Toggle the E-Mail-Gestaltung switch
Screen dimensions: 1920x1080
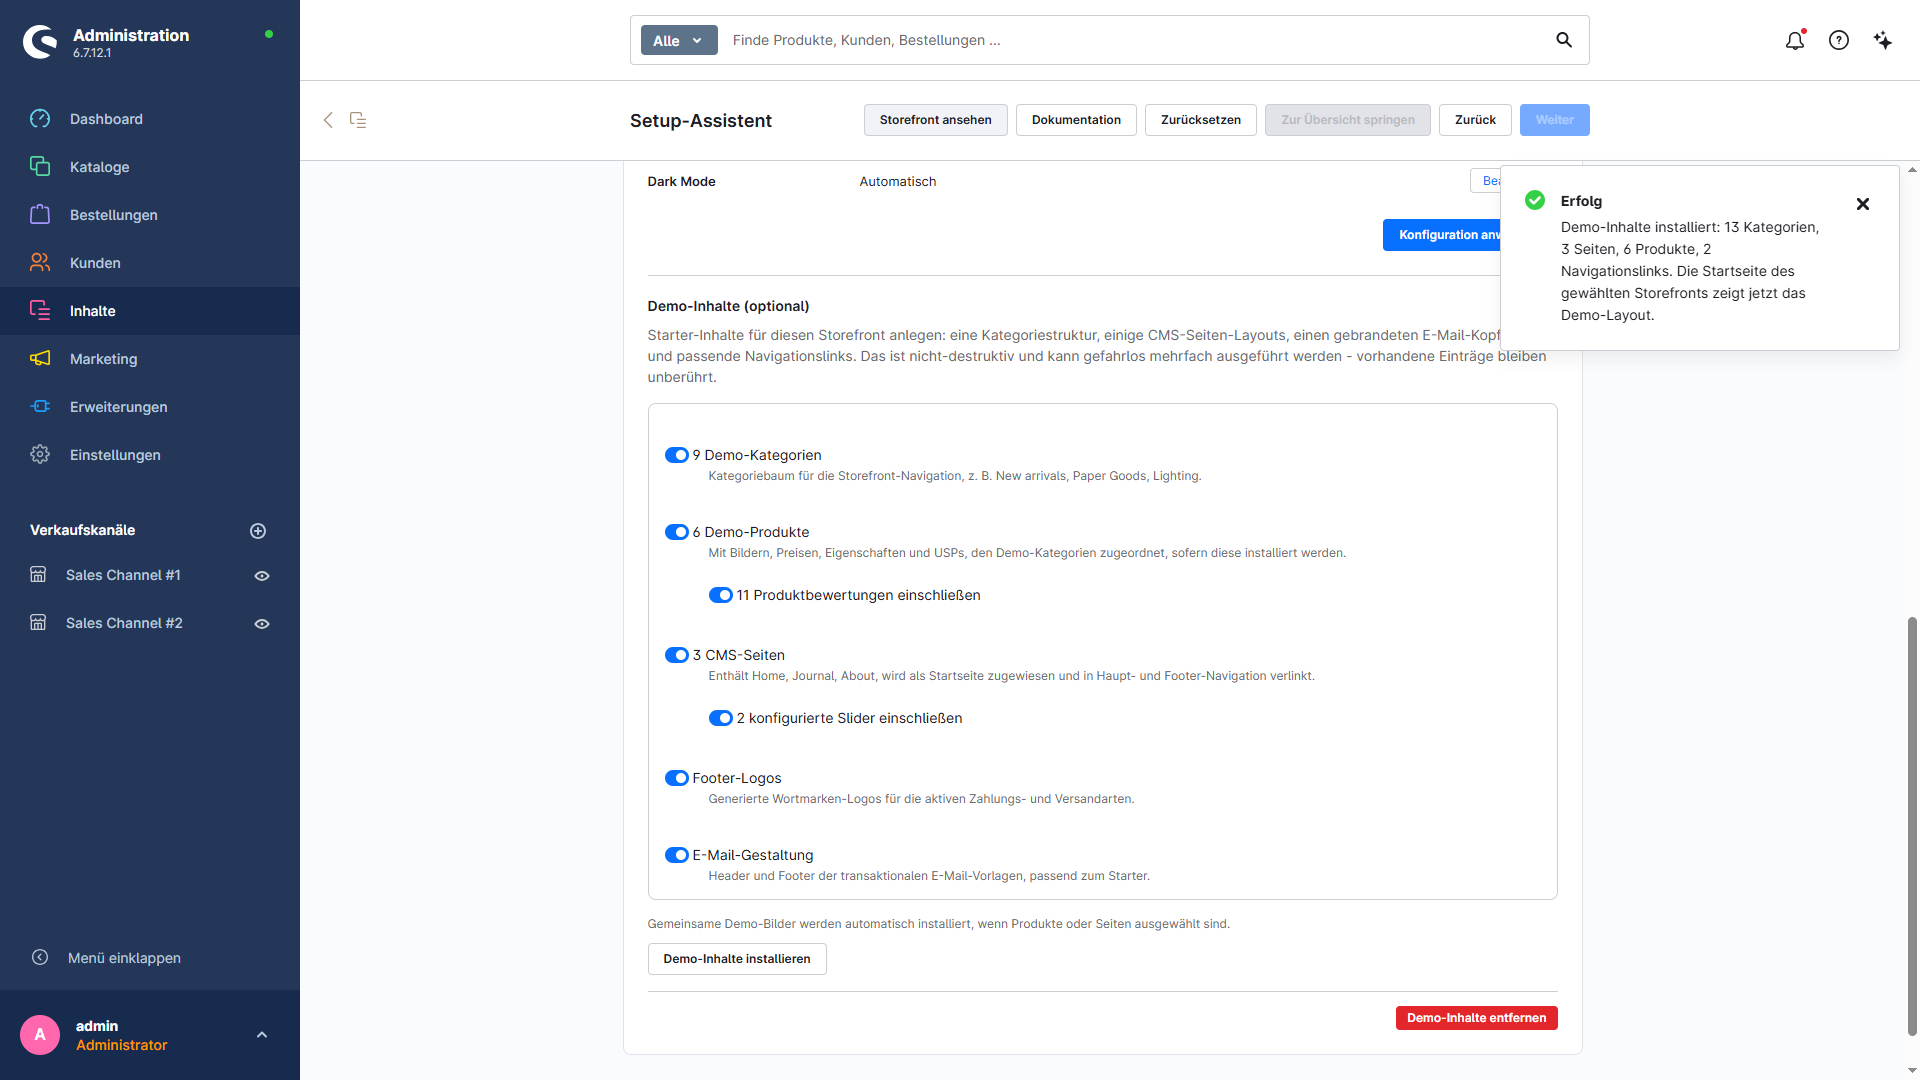[677, 855]
